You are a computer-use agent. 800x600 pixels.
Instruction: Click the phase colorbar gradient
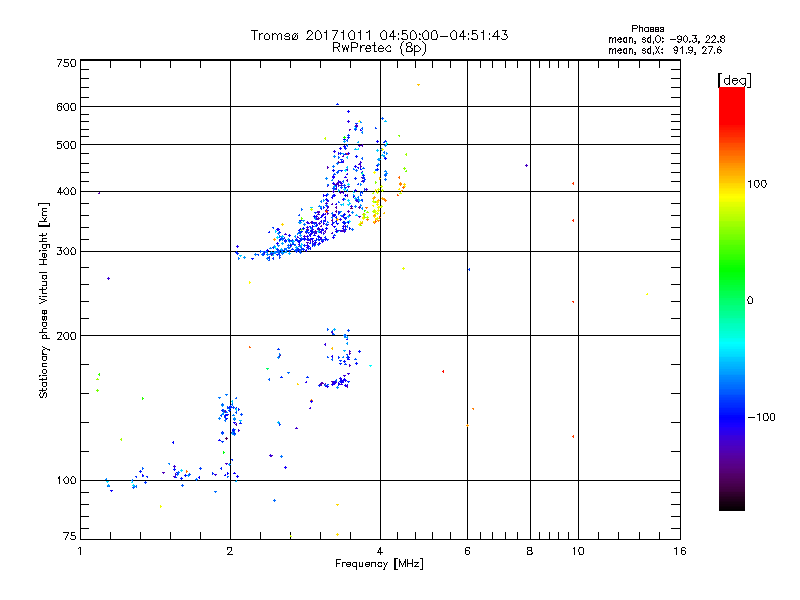click(x=732, y=298)
